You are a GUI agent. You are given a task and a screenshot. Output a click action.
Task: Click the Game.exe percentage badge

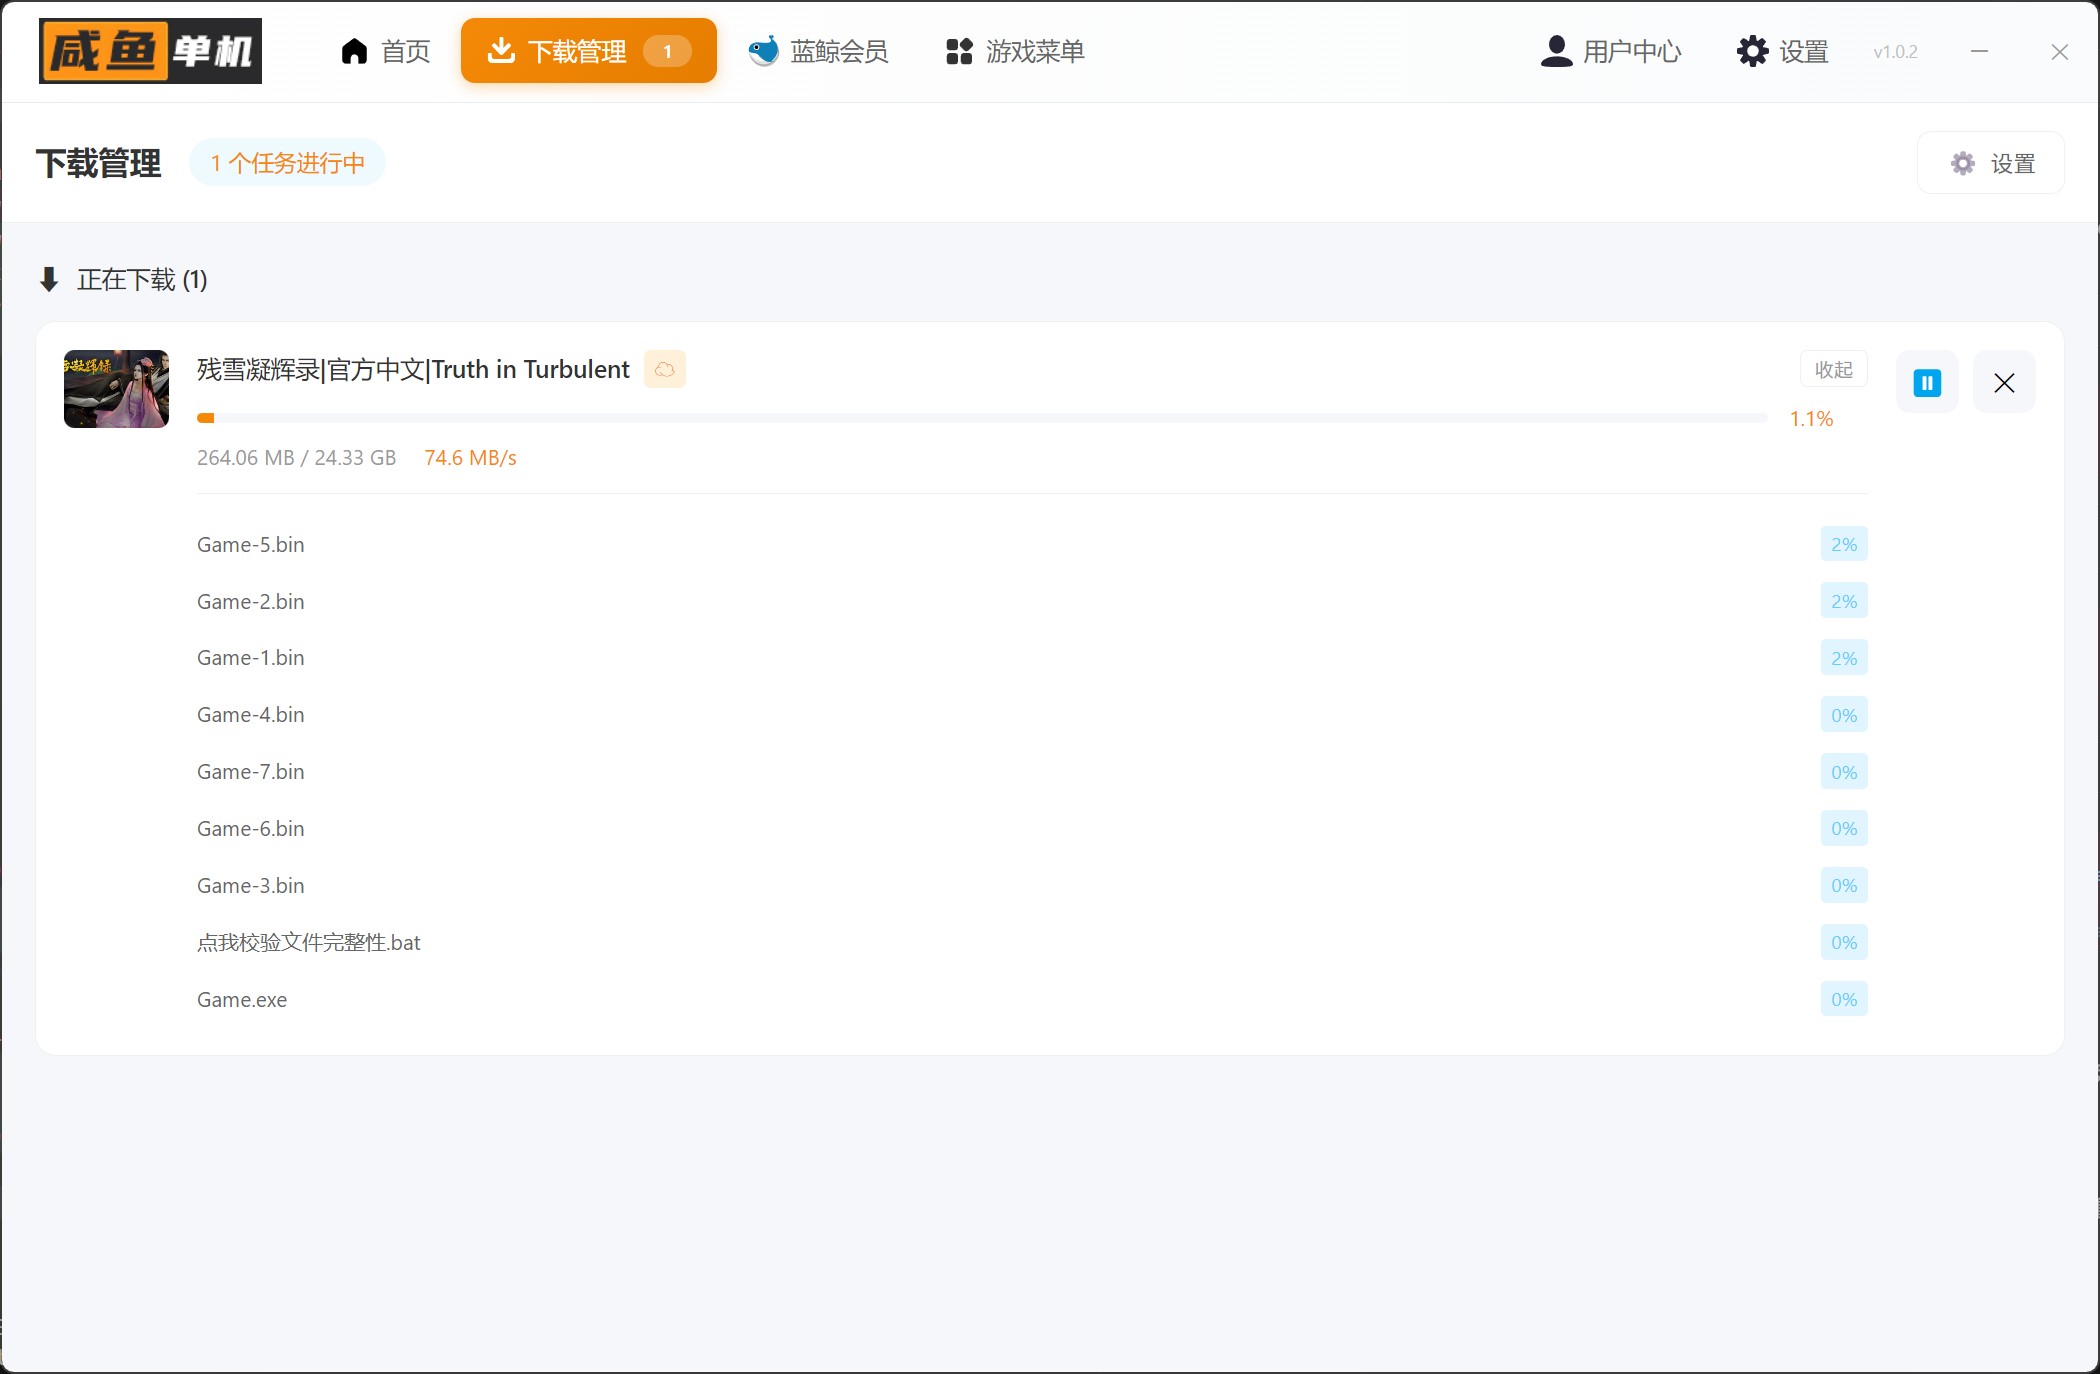click(1843, 999)
